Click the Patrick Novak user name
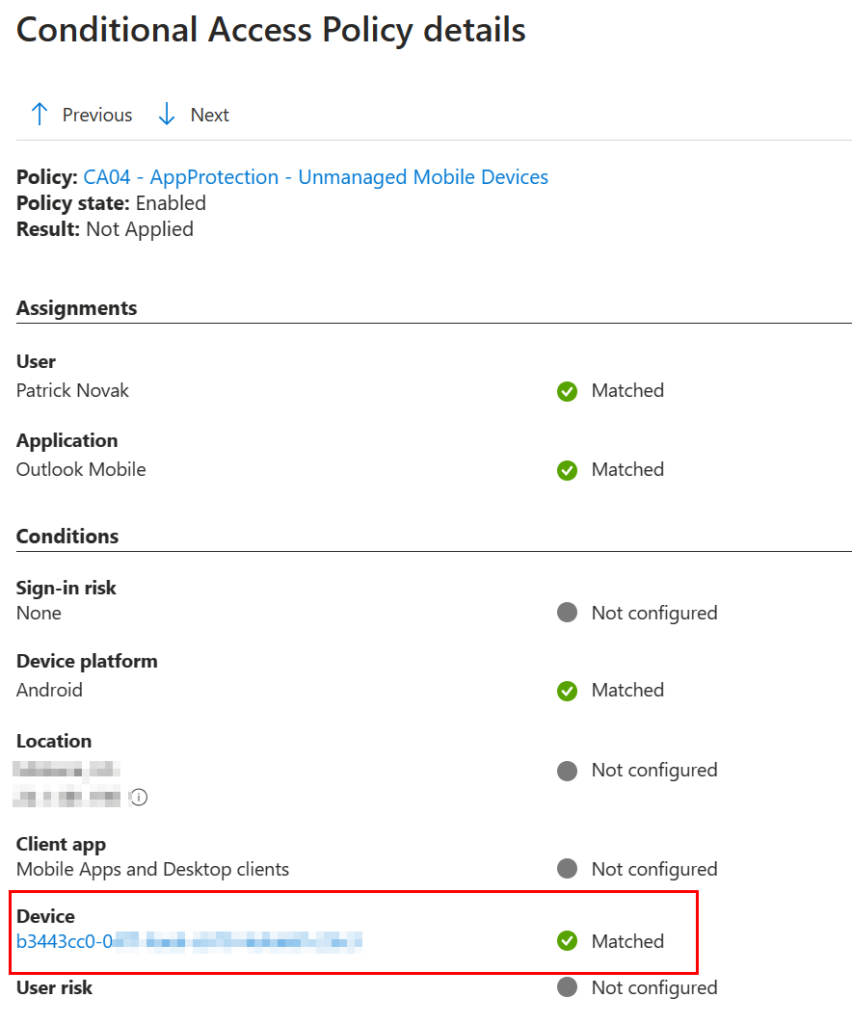The image size is (852, 1024). point(72,390)
